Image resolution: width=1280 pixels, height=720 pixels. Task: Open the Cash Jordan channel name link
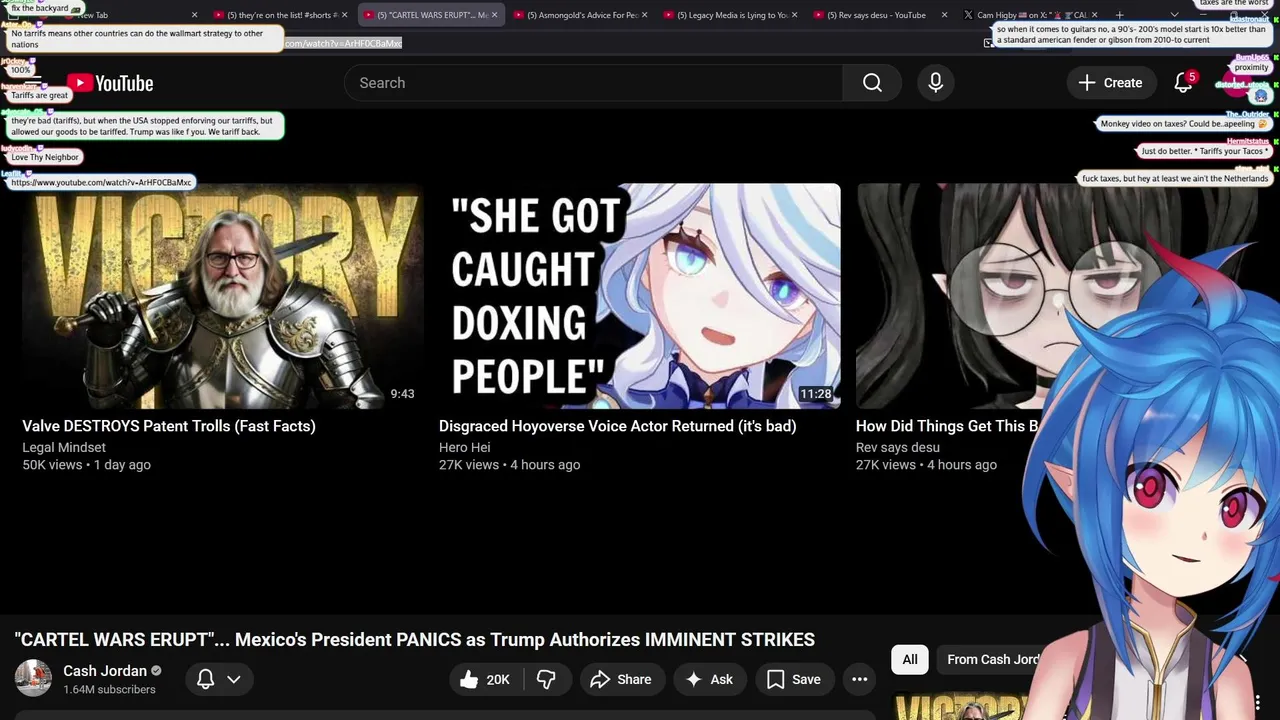click(105, 671)
